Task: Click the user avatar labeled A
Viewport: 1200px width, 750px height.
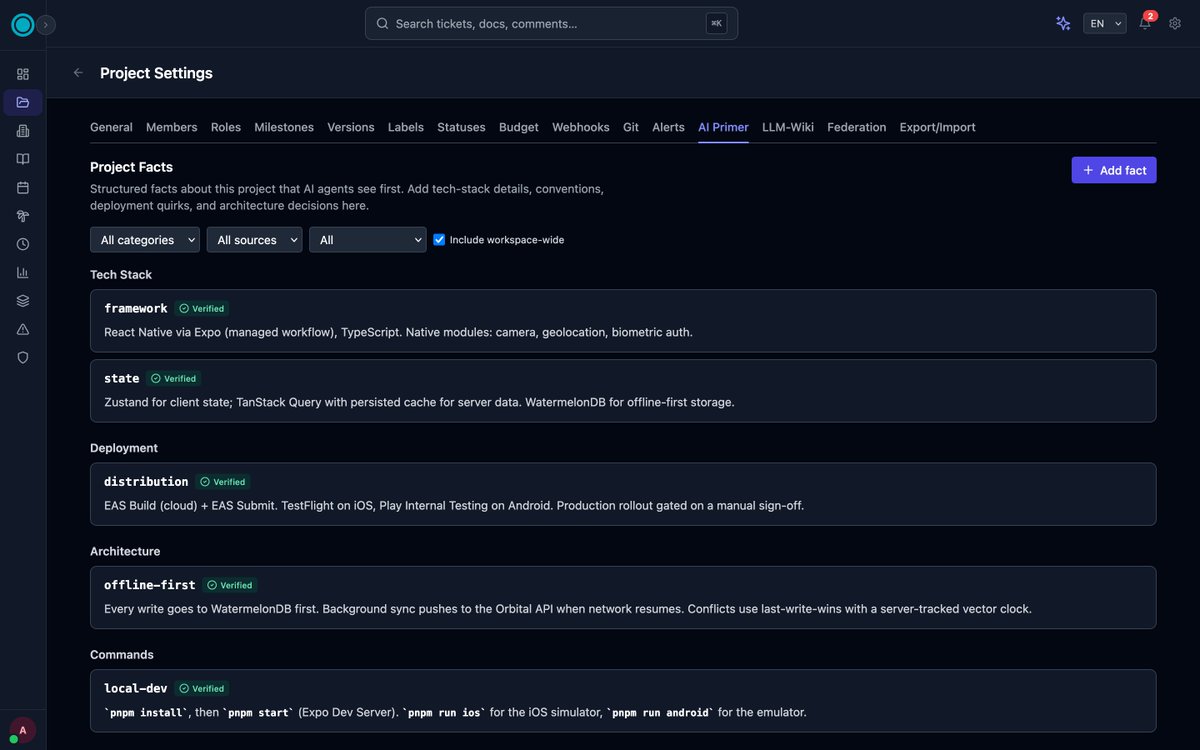Action: click(x=22, y=730)
